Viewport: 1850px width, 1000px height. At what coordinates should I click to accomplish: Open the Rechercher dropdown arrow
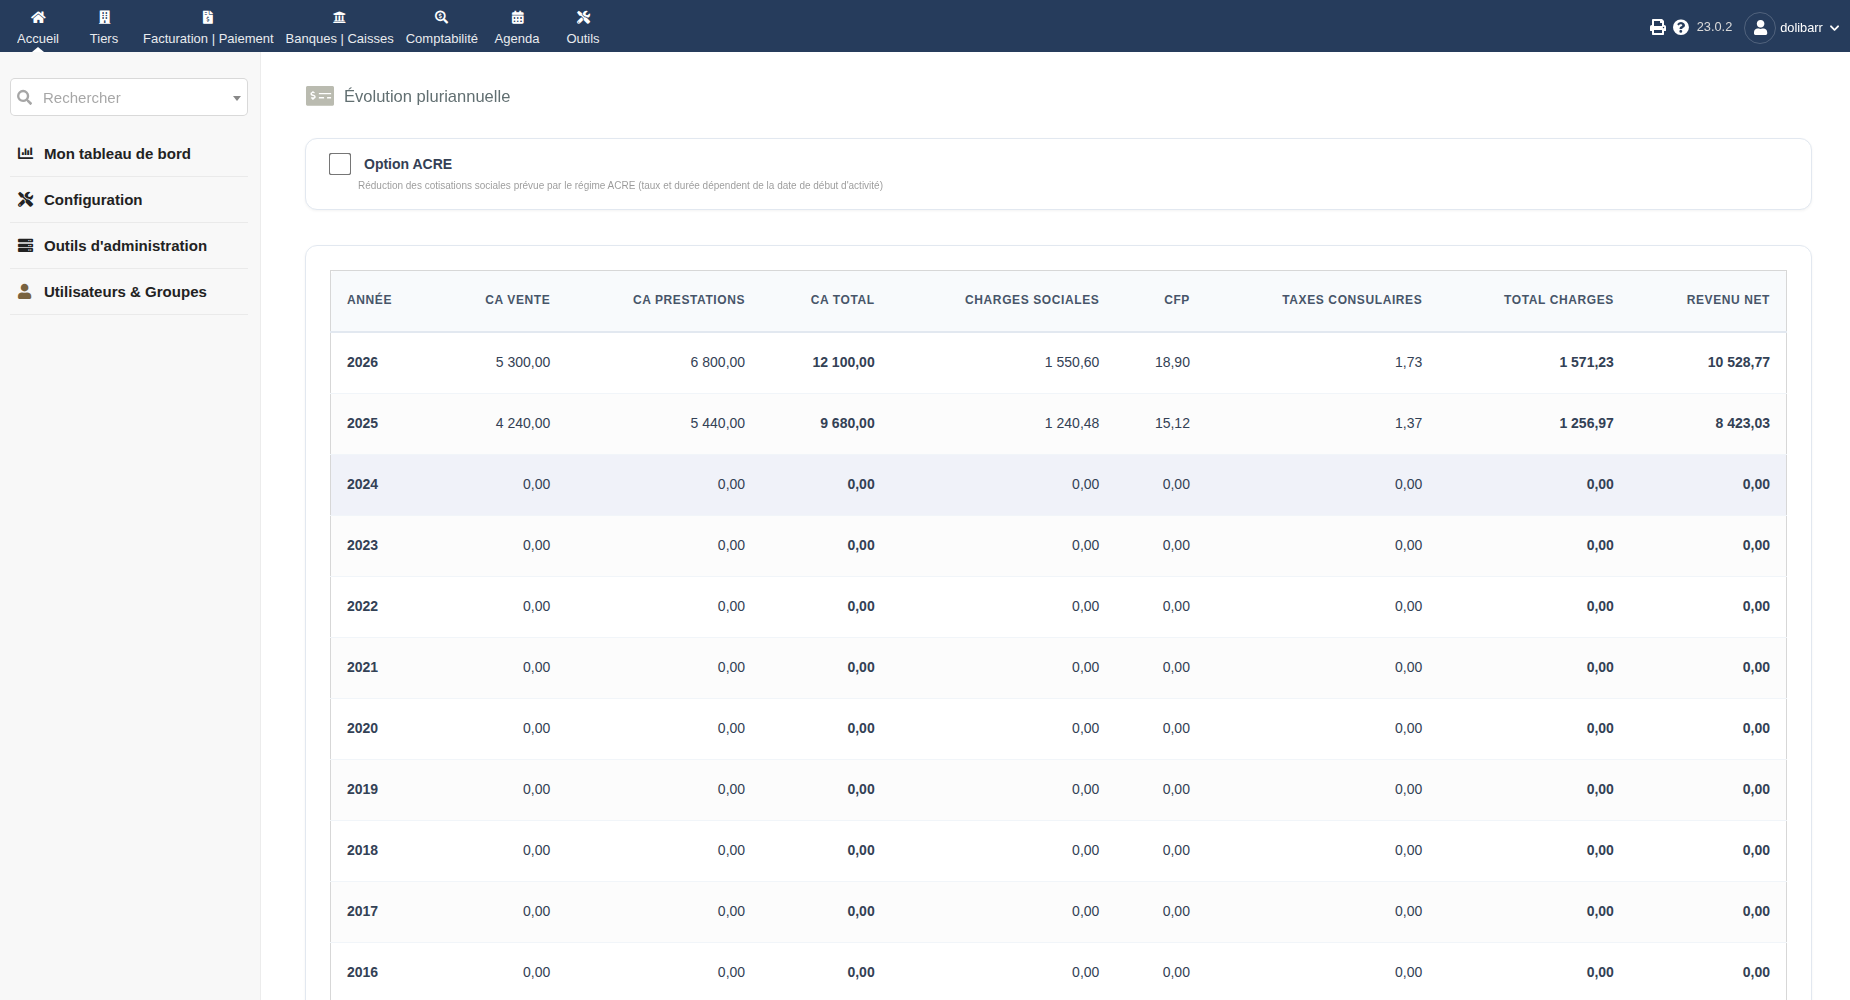[x=237, y=98]
